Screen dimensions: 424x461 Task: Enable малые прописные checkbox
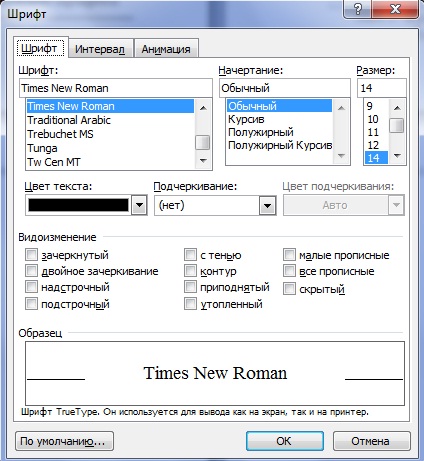pos(289,255)
